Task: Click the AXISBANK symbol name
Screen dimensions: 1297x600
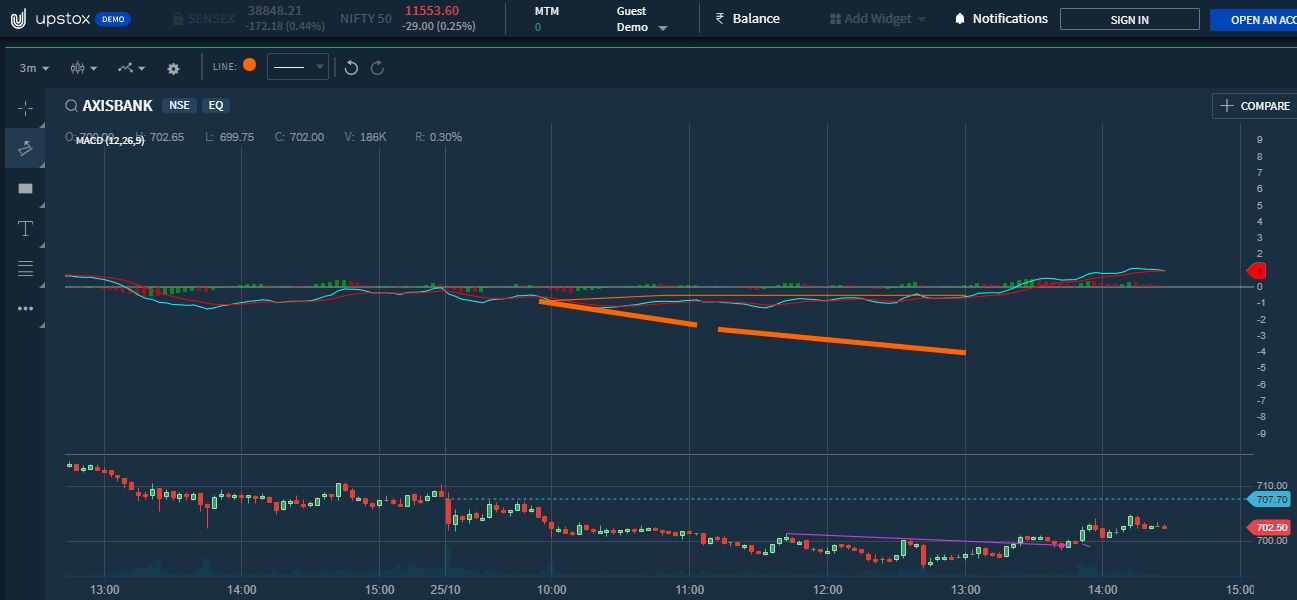Action: 117,106
